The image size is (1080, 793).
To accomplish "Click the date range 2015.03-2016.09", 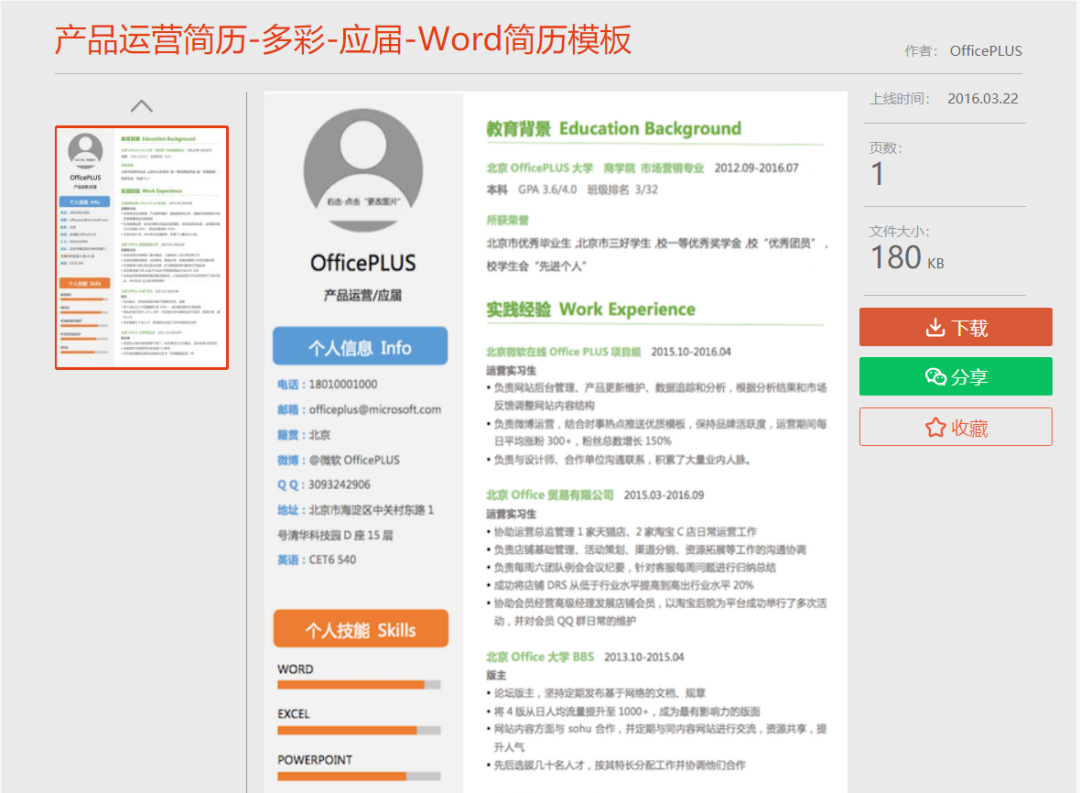I will tap(664, 495).
